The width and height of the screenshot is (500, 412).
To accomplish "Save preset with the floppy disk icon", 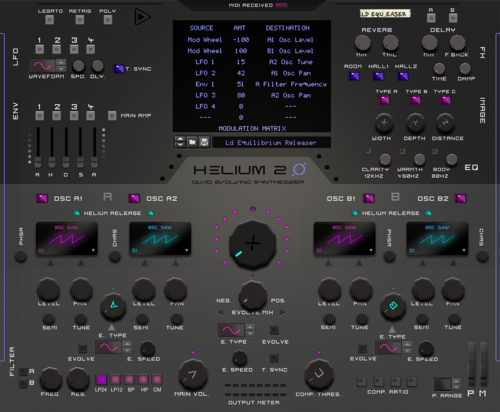I will [204, 142].
